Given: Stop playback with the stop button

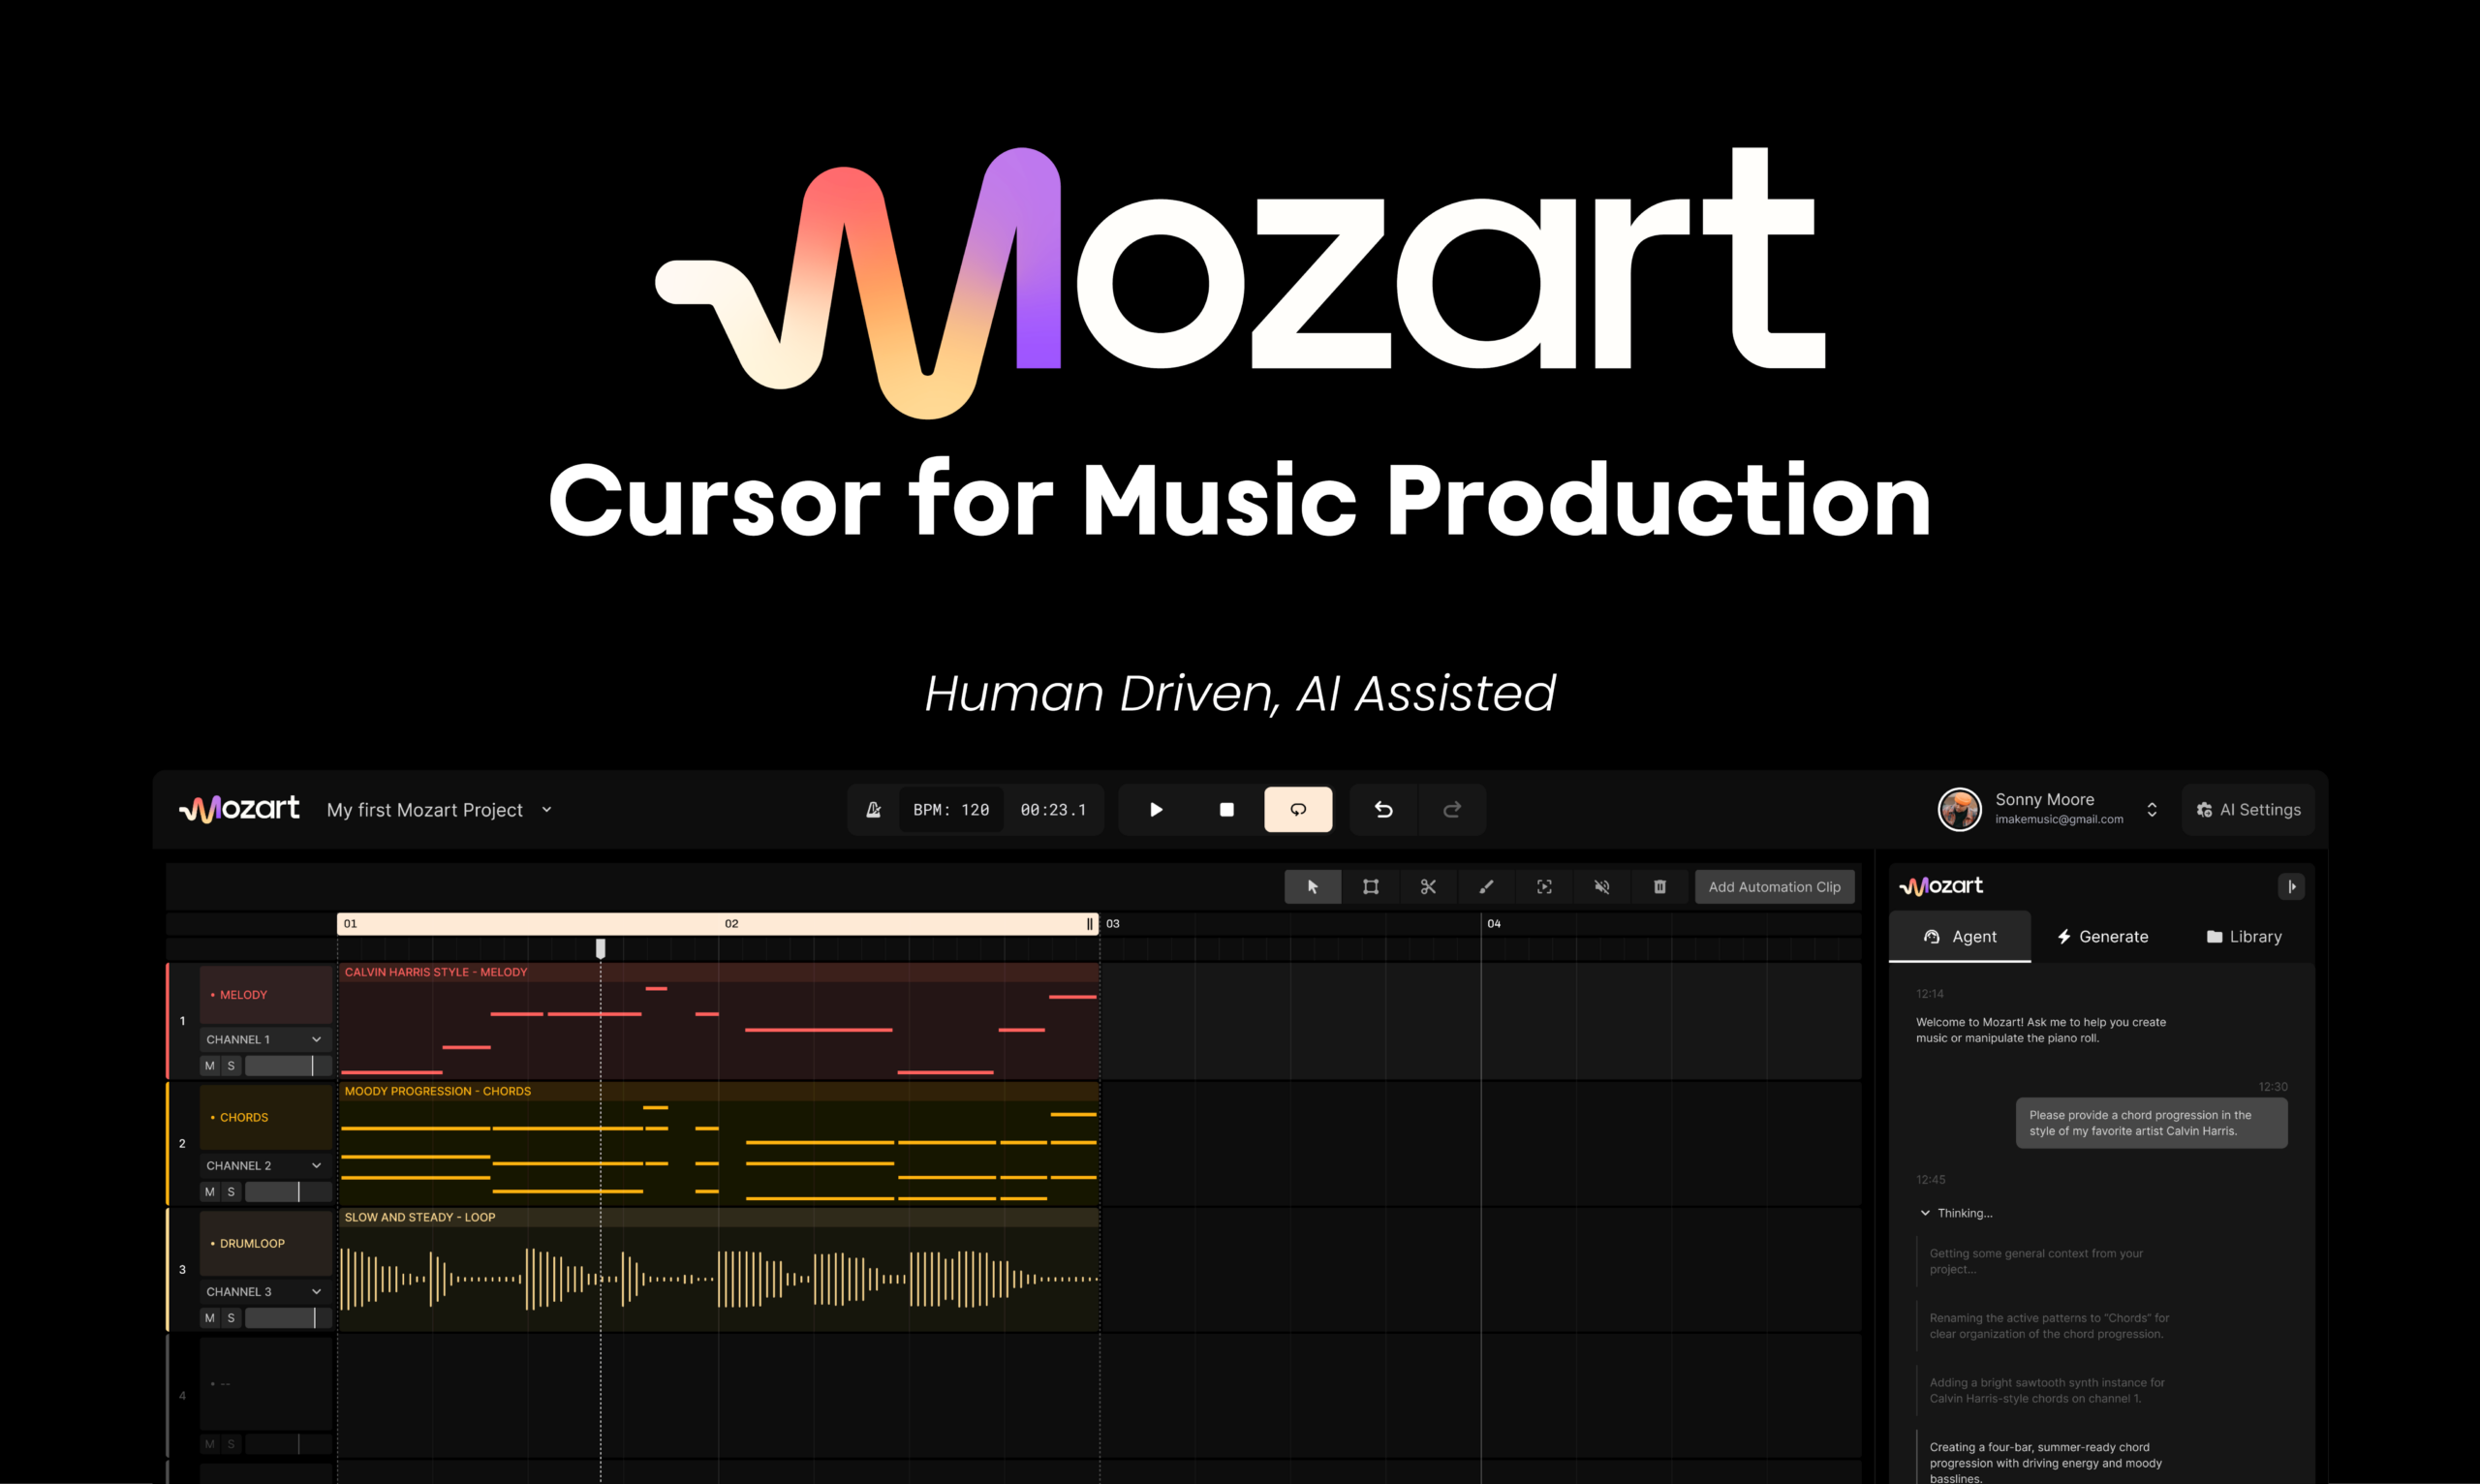Looking at the screenshot, I should tap(1227, 810).
